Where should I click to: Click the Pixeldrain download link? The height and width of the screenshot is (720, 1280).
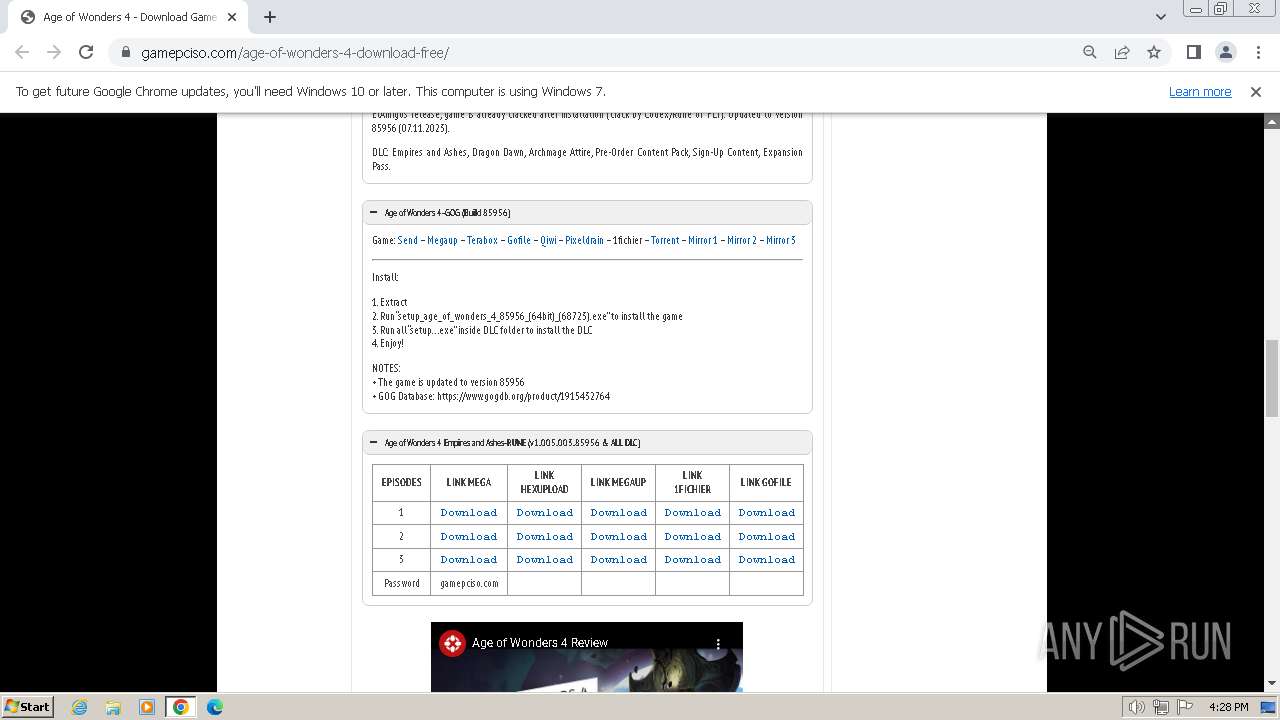pos(584,240)
